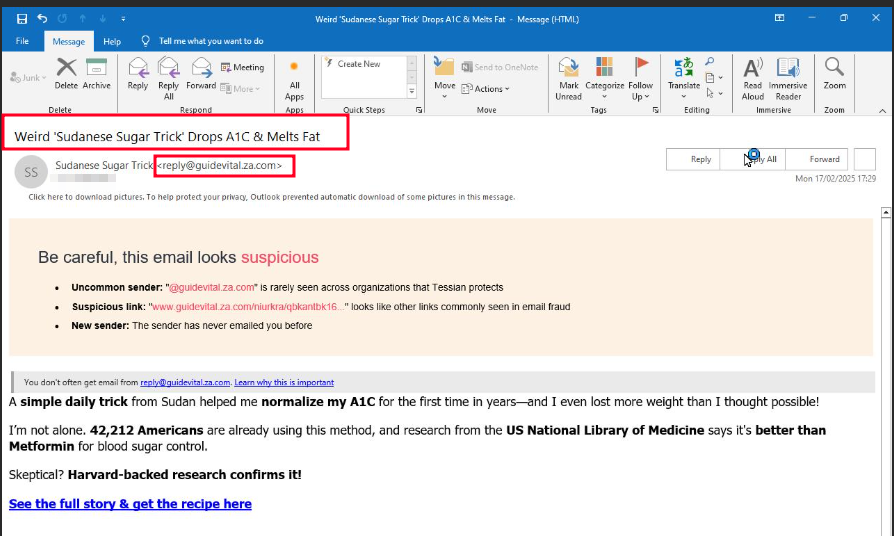Mark the message as Unread
The width and height of the screenshot is (894, 536).
click(568, 77)
